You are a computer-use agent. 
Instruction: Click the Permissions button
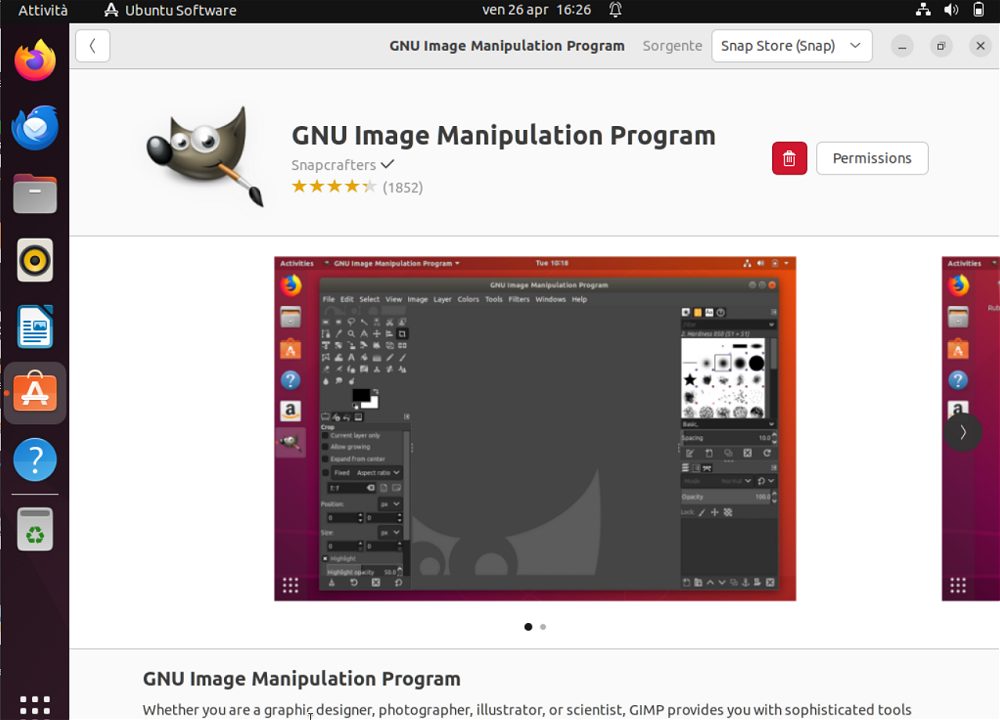872,158
